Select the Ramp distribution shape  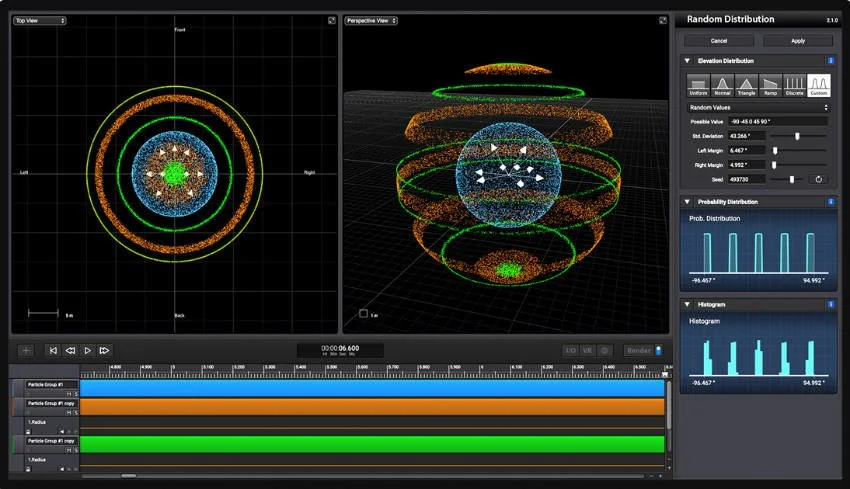(x=770, y=86)
